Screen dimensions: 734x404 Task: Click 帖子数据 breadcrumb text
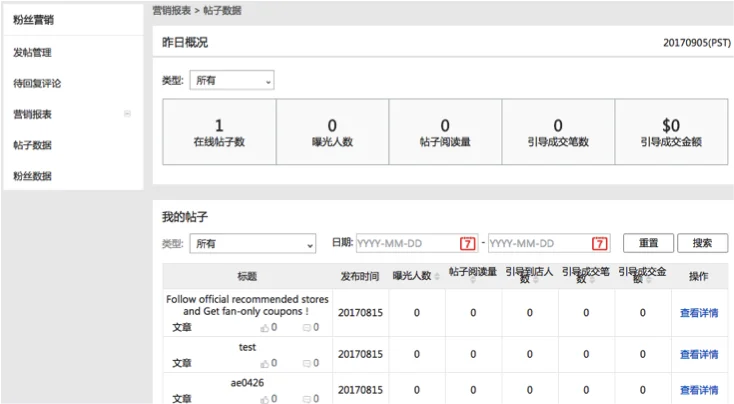[x=222, y=10]
